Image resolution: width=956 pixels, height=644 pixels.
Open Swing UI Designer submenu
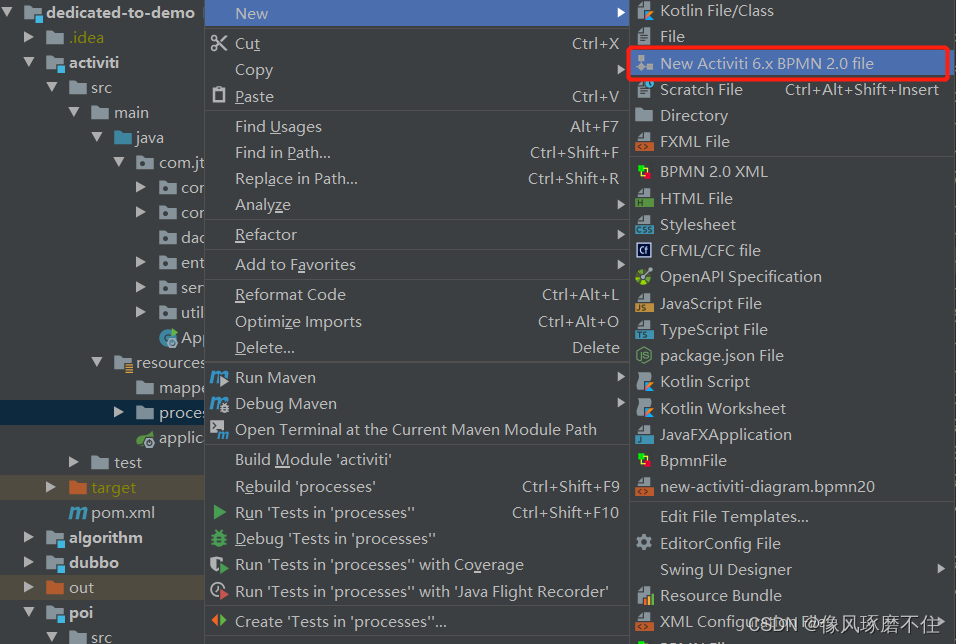click(791, 569)
